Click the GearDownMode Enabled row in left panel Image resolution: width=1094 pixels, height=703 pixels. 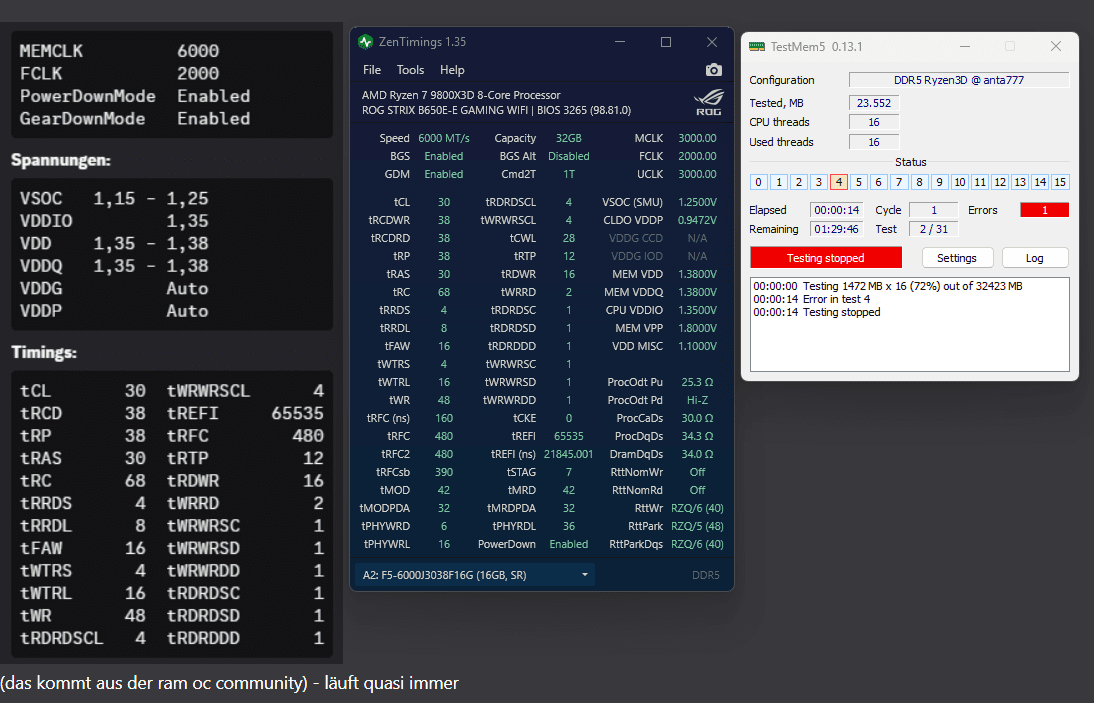coord(135,119)
